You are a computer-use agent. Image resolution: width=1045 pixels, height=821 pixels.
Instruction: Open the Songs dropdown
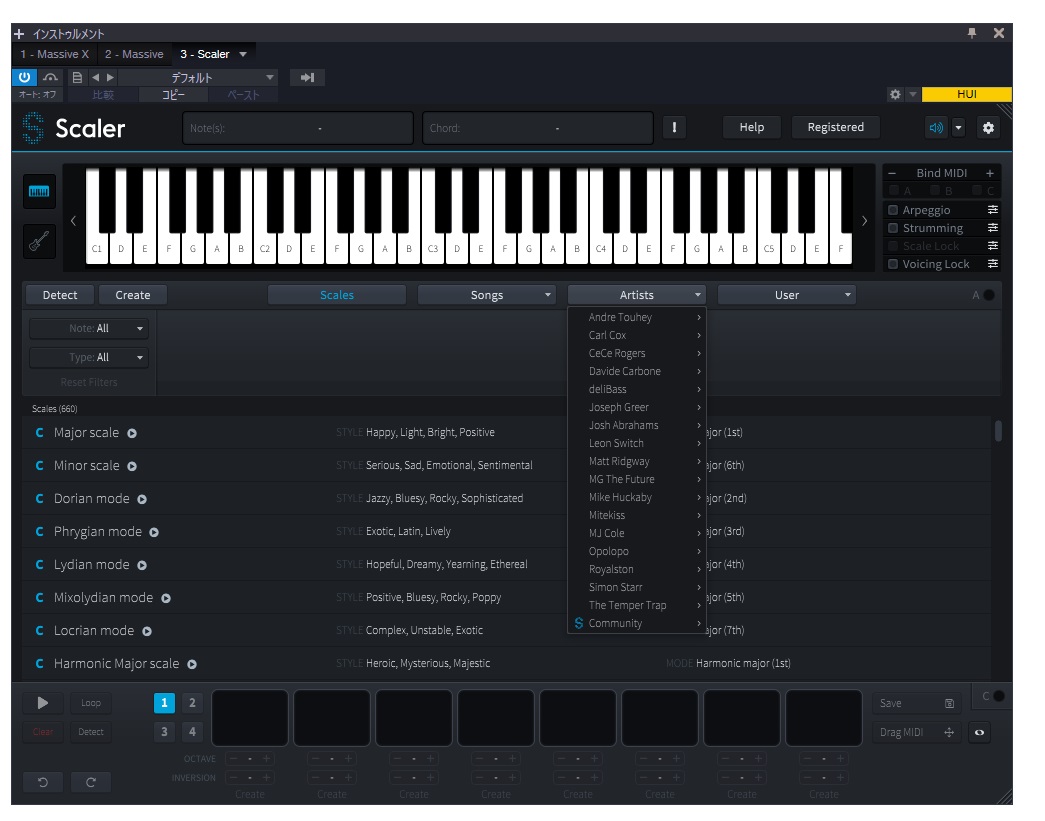[x=487, y=295]
